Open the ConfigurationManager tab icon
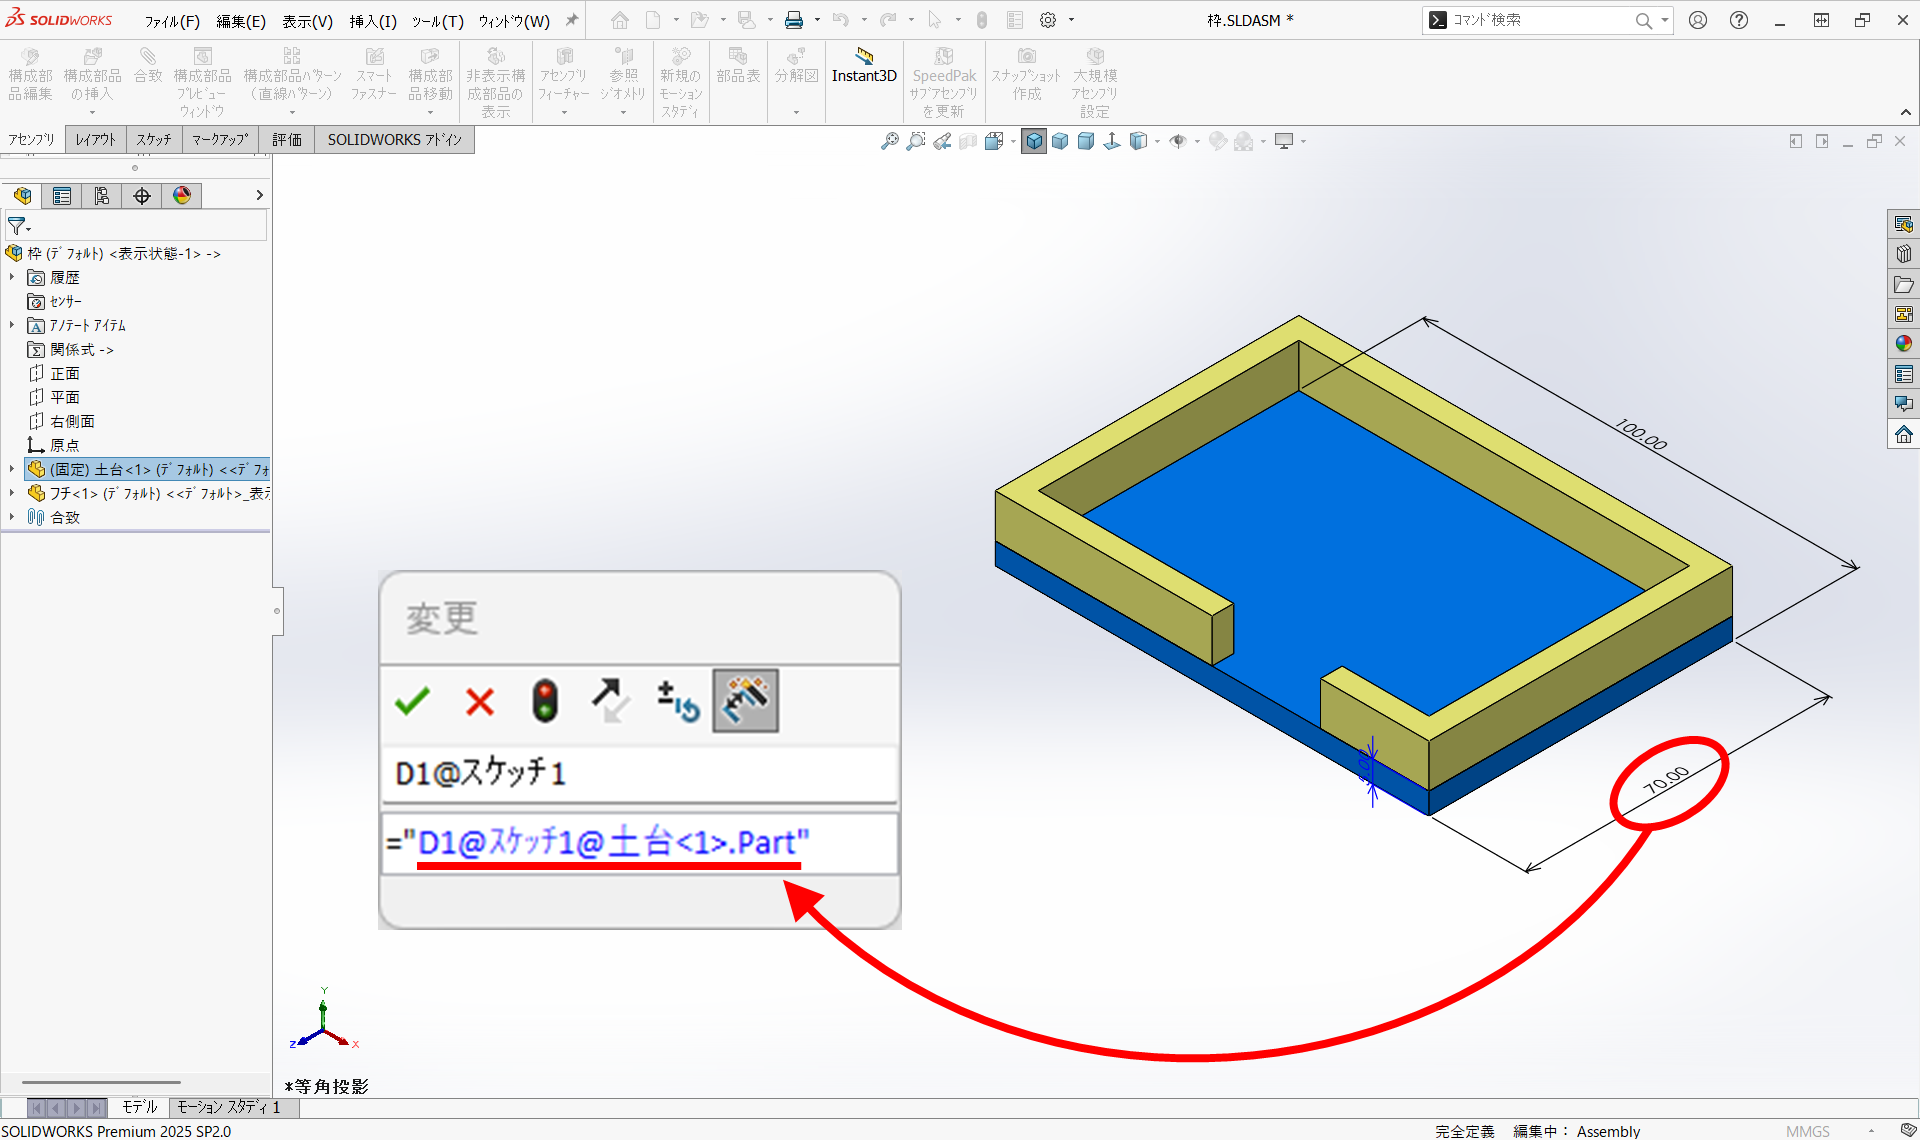 point(102,196)
